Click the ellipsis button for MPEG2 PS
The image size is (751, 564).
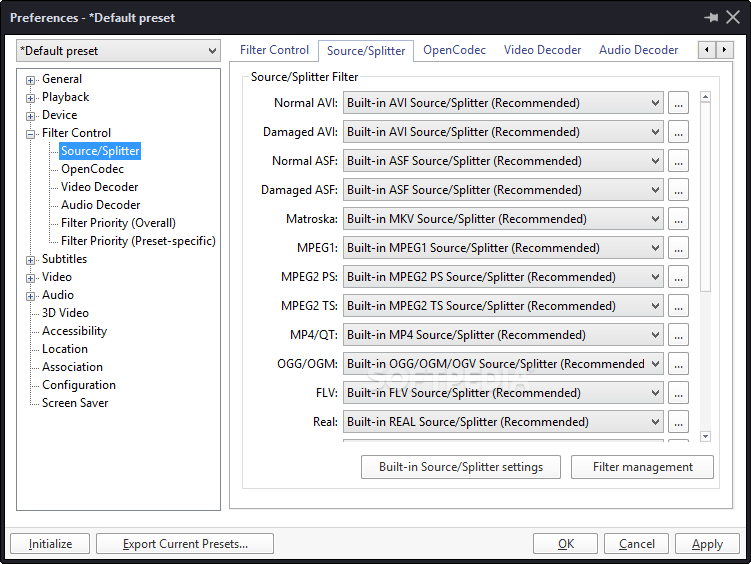(x=678, y=277)
